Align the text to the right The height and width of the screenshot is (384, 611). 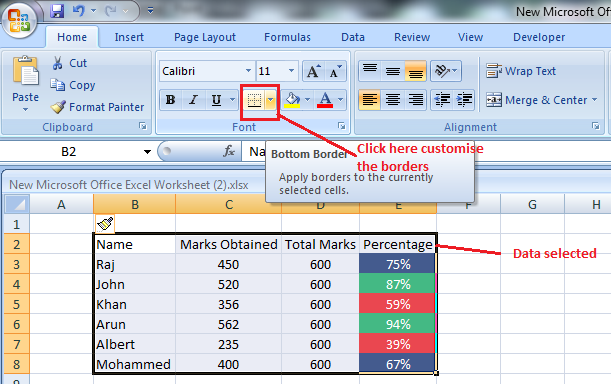coord(416,100)
